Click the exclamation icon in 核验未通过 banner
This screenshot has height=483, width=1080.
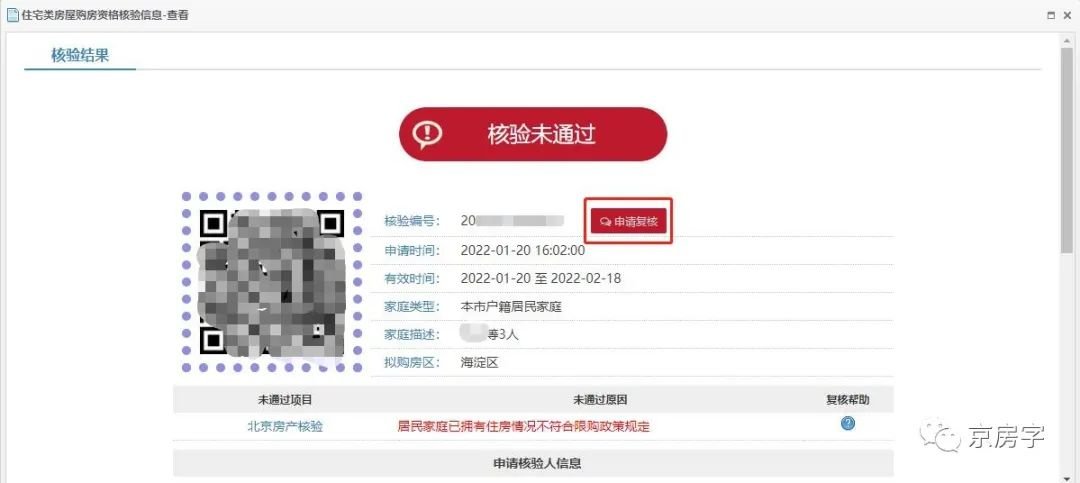[427, 134]
